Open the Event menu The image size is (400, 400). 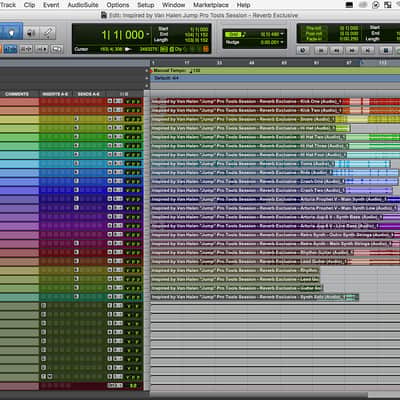click(x=51, y=5)
